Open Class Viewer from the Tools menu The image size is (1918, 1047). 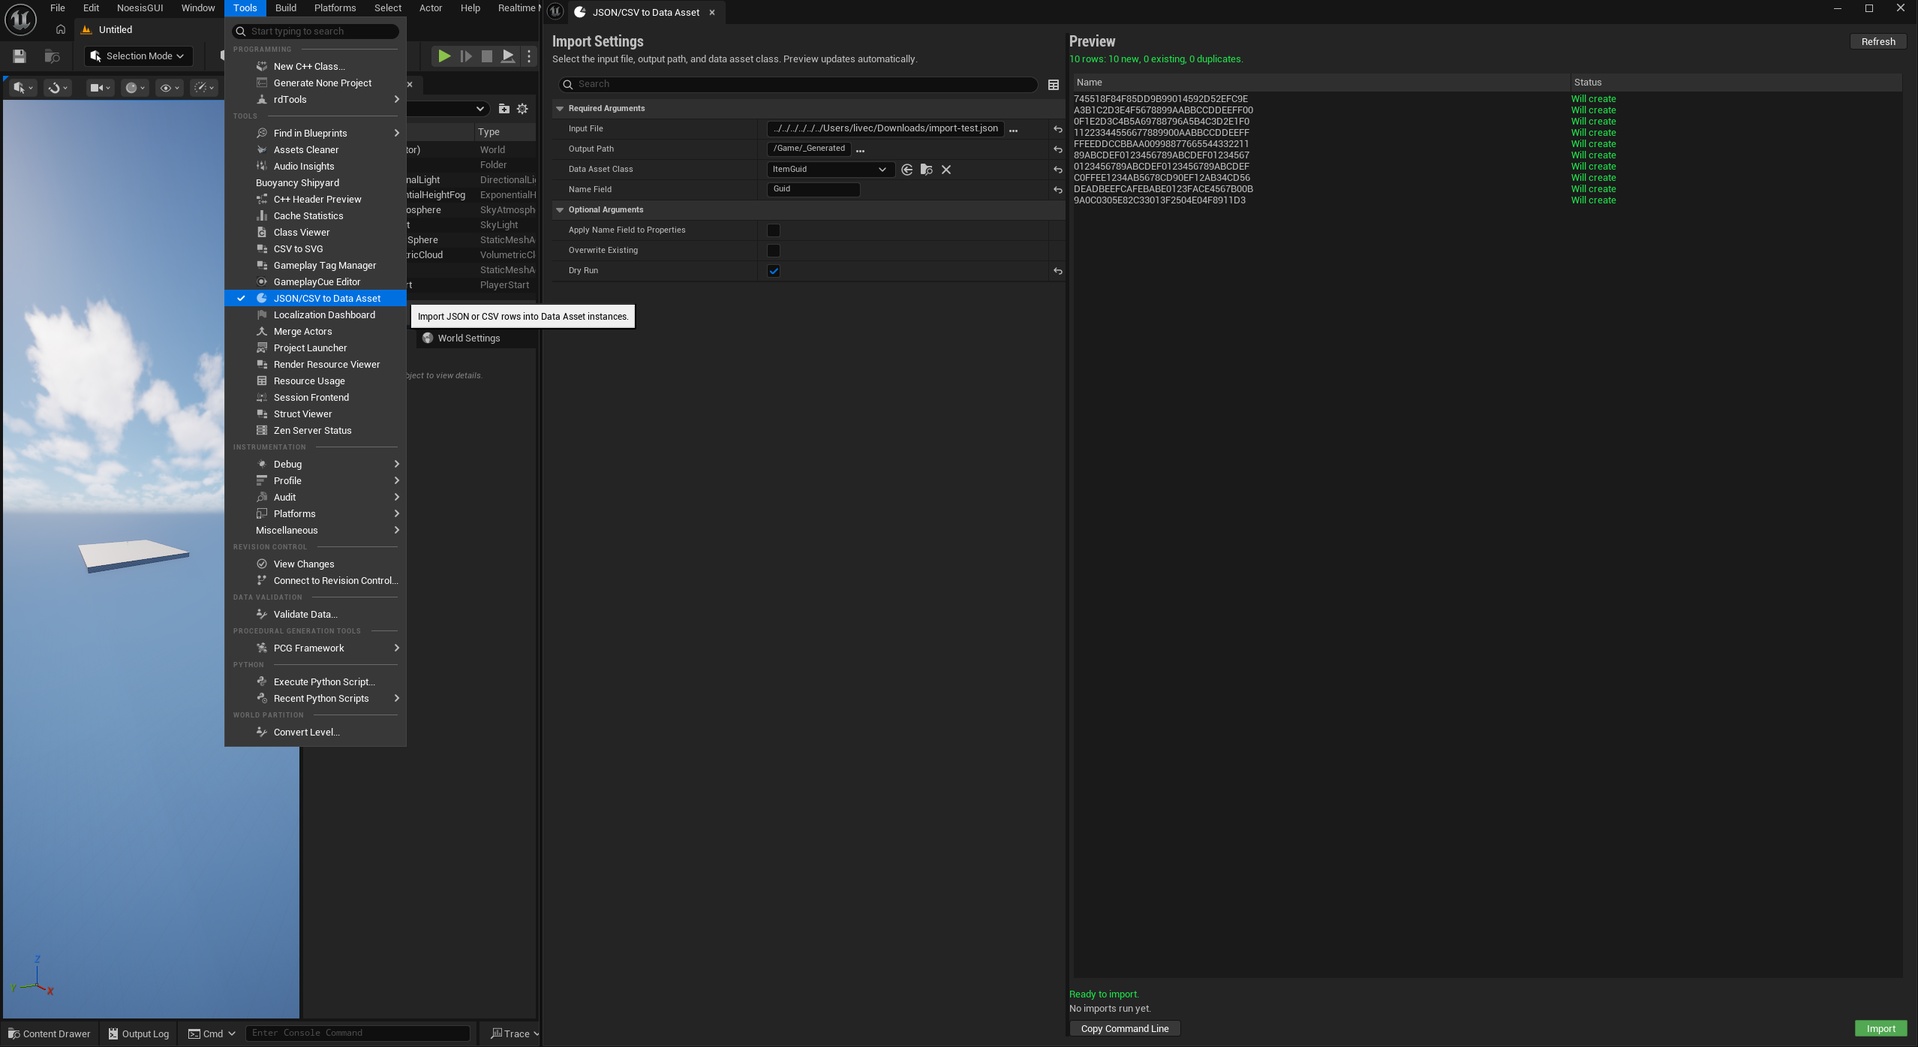tap(316, 233)
